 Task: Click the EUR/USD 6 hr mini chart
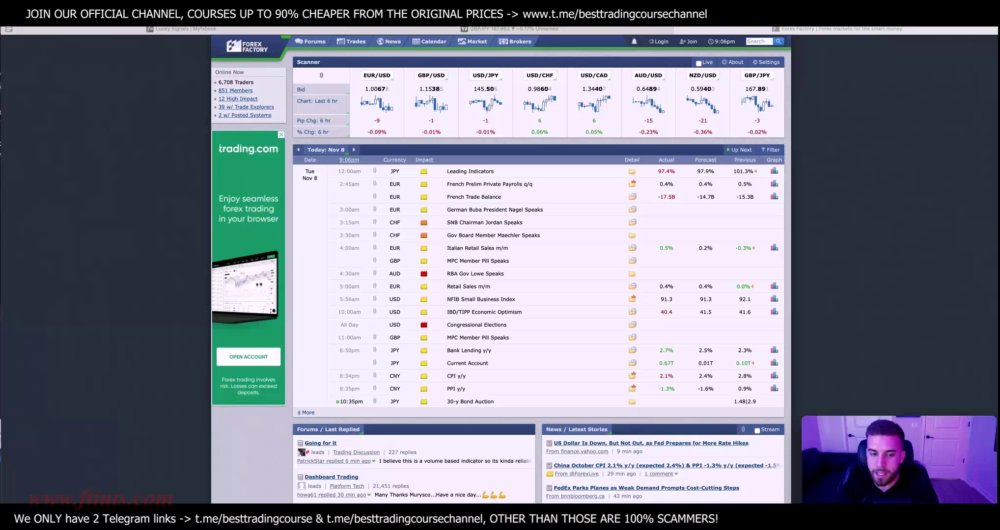(376, 103)
